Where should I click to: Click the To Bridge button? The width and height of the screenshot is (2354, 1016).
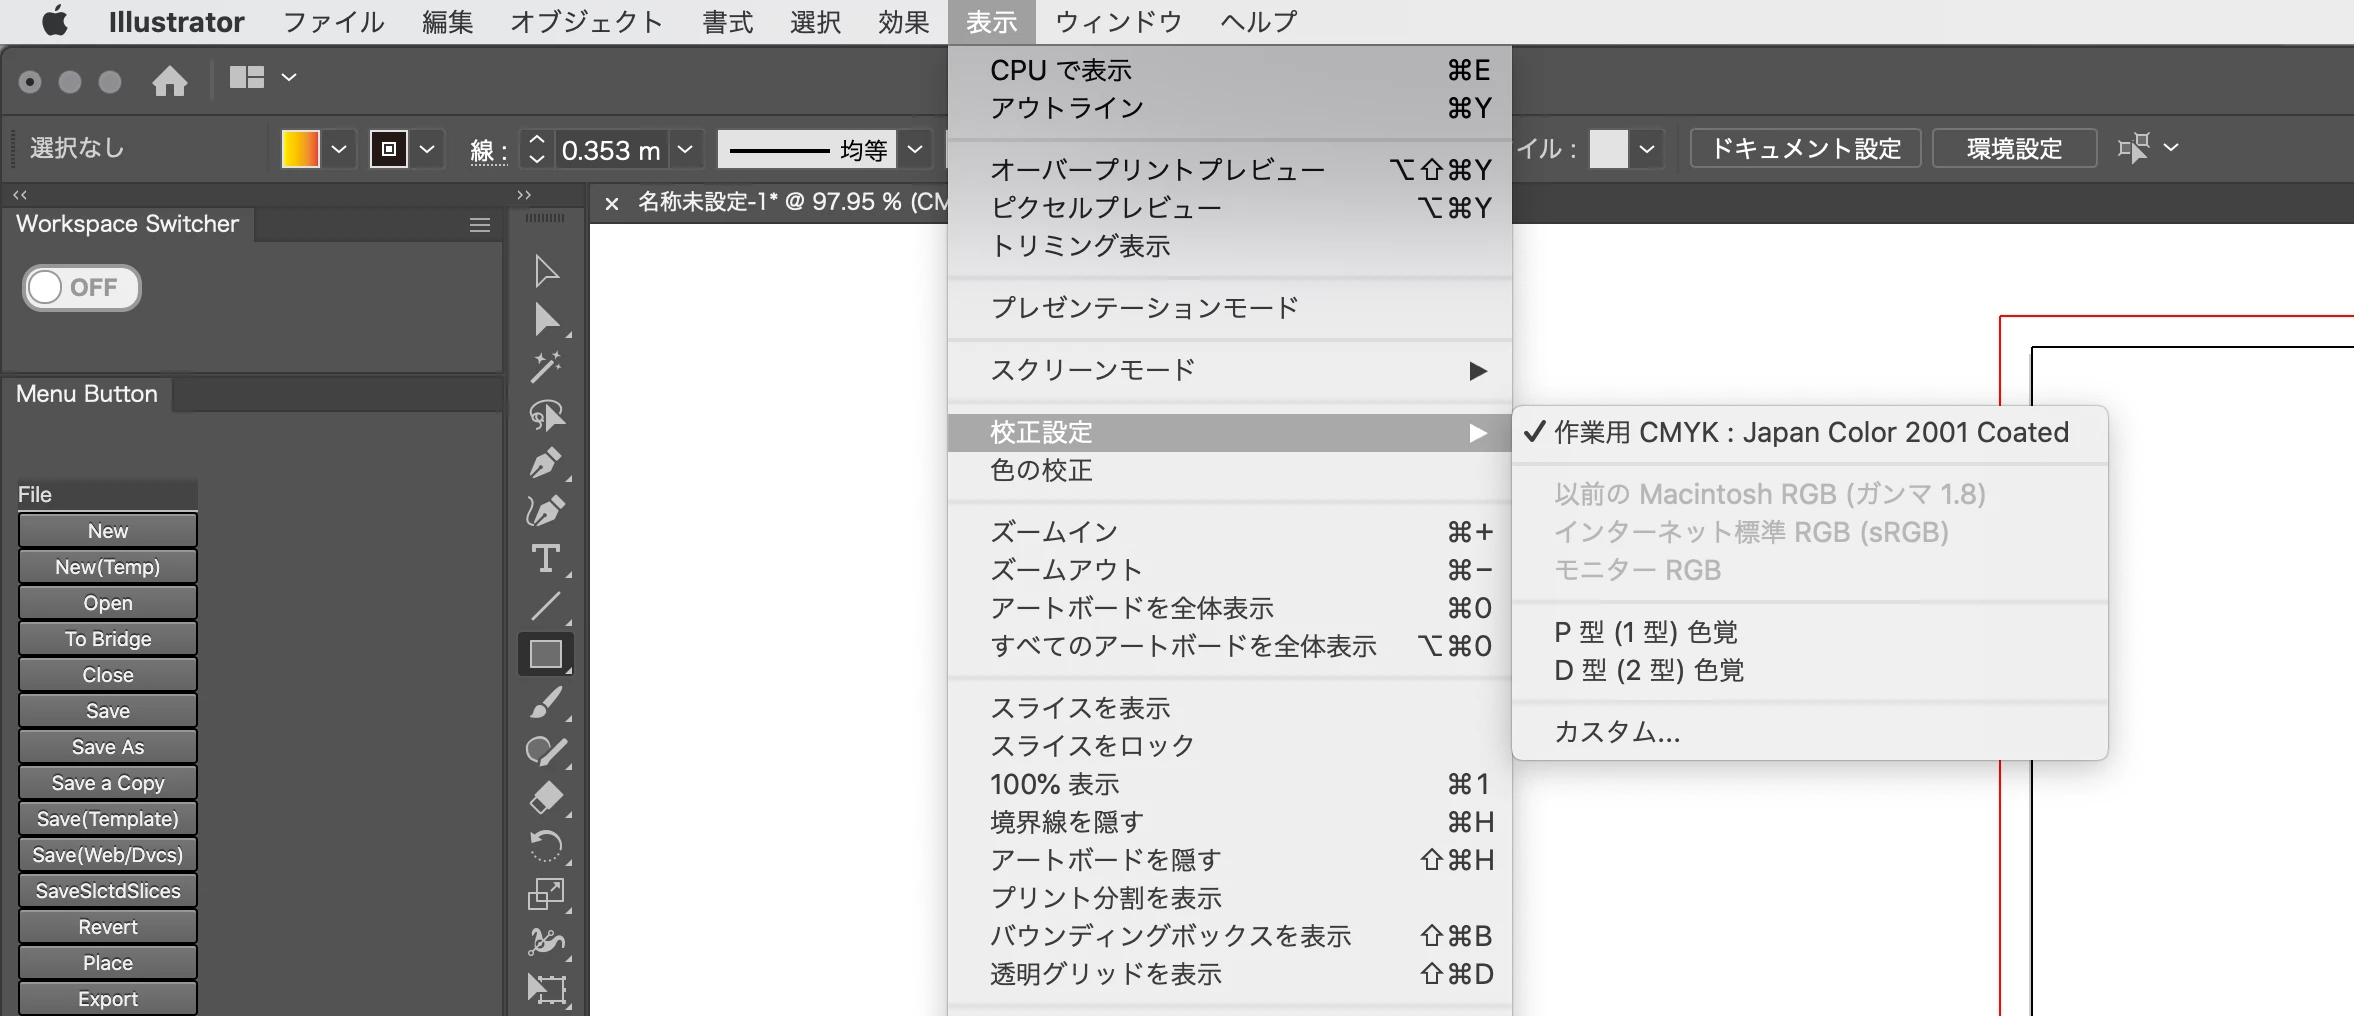pyautogui.click(x=108, y=639)
